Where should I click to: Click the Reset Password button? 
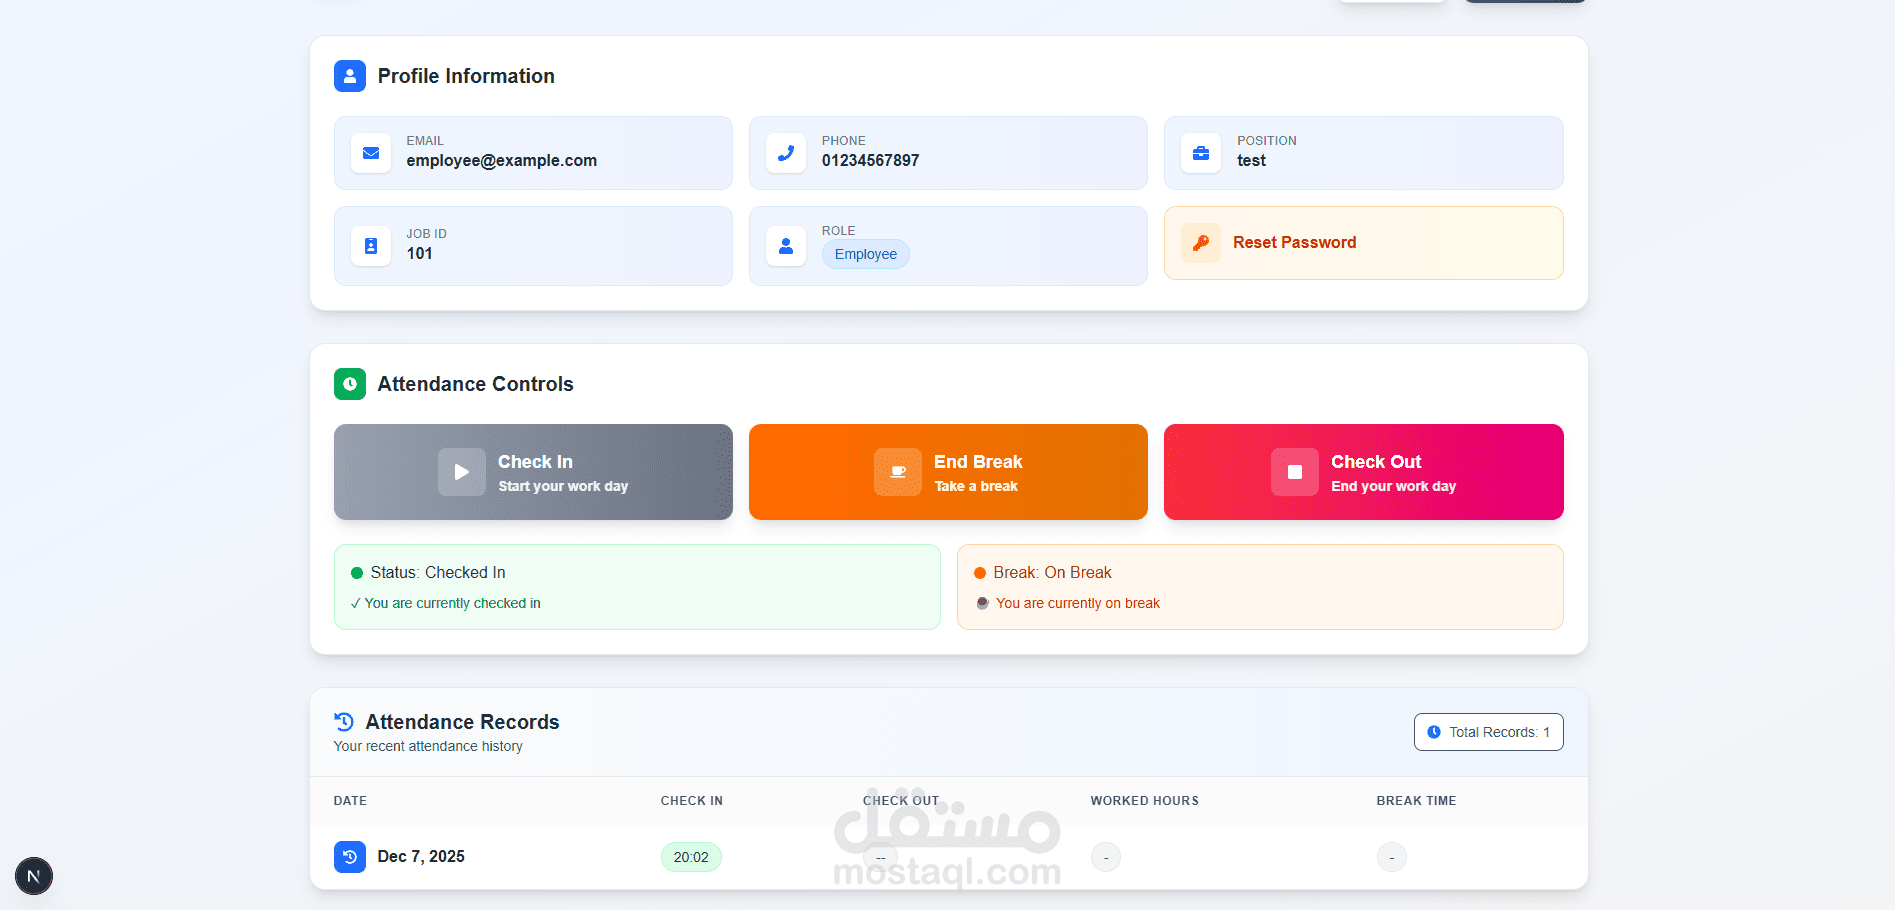(x=1364, y=243)
